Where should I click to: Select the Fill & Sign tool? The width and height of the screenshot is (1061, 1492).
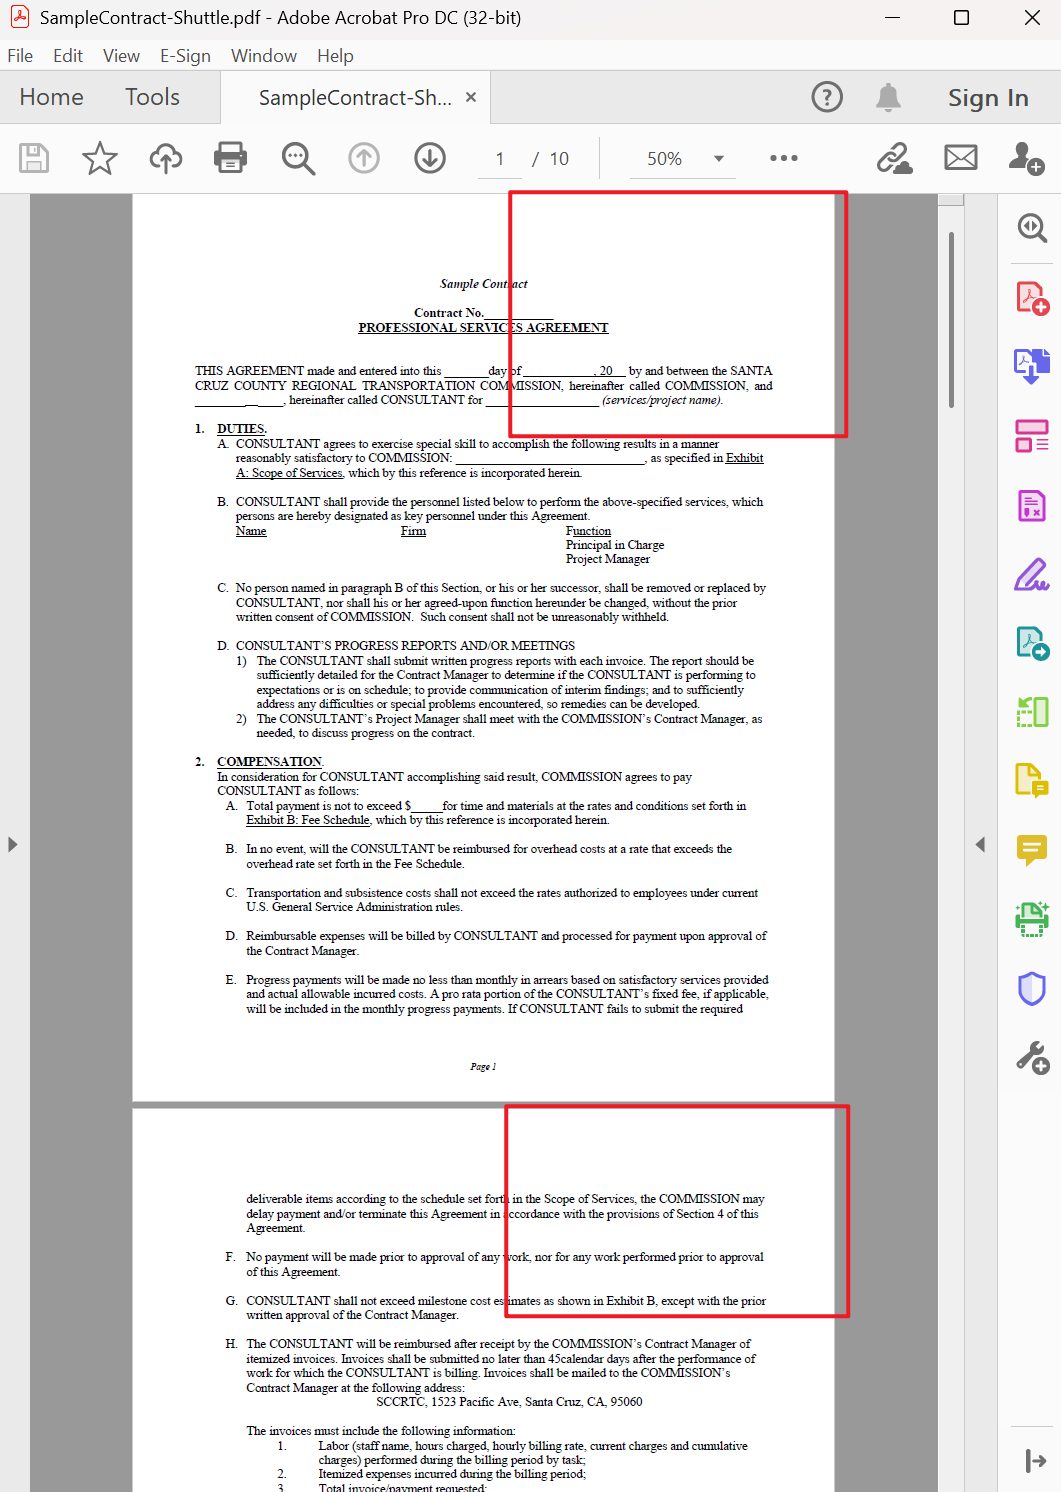(1032, 575)
